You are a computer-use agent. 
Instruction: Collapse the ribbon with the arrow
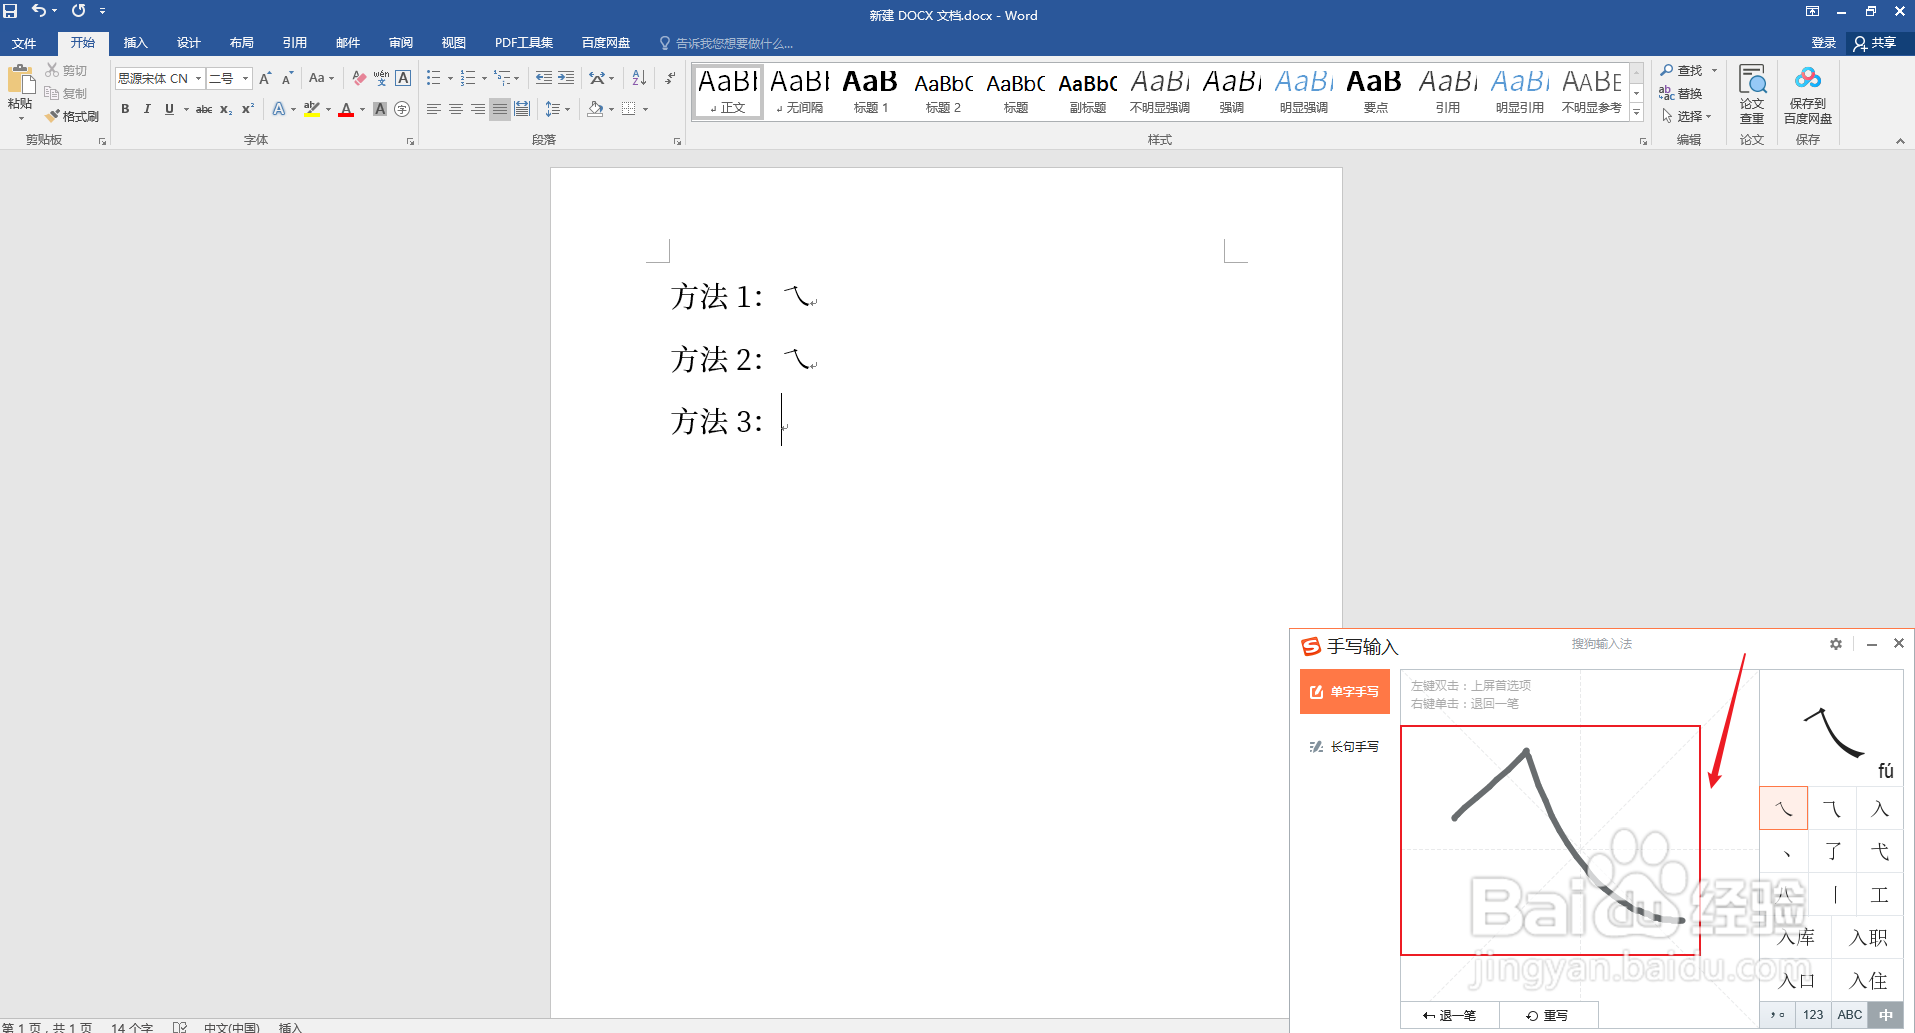(1900, 141)
